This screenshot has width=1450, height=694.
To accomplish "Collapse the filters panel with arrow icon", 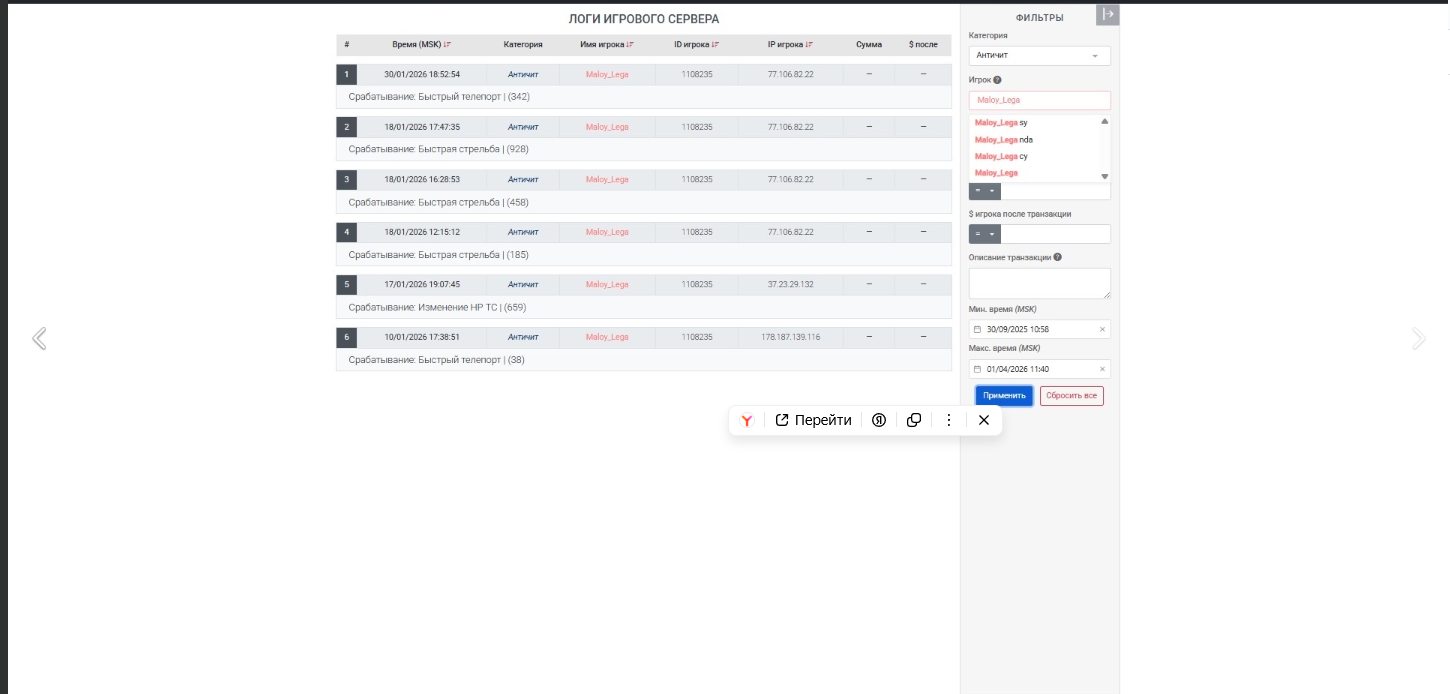I will [x=1108, y=14].
